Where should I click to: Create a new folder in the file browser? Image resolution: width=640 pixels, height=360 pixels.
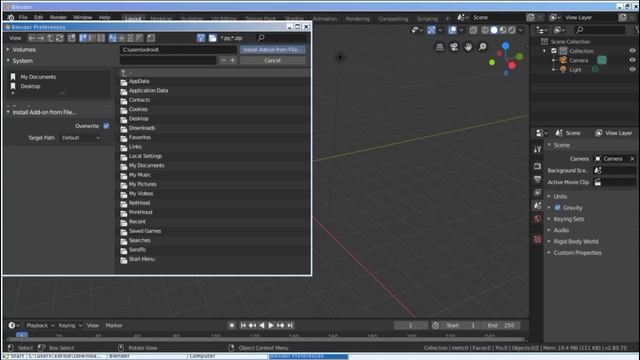click(71, 38)
